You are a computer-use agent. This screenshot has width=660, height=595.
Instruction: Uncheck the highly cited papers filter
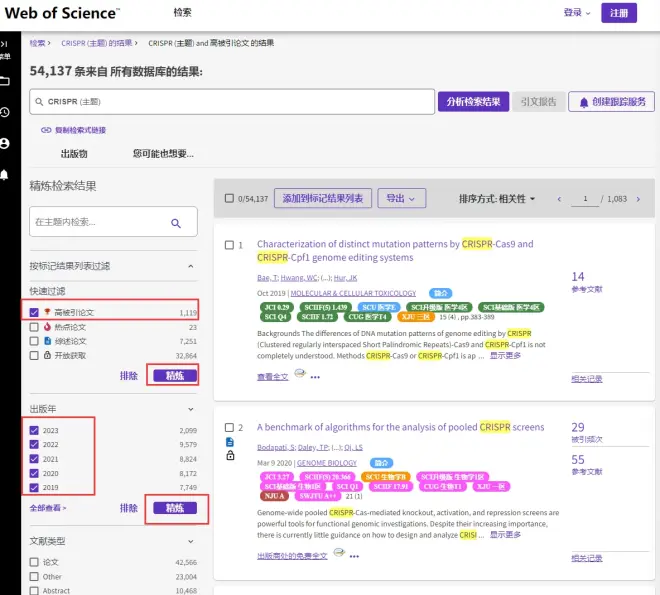point(34,312)
